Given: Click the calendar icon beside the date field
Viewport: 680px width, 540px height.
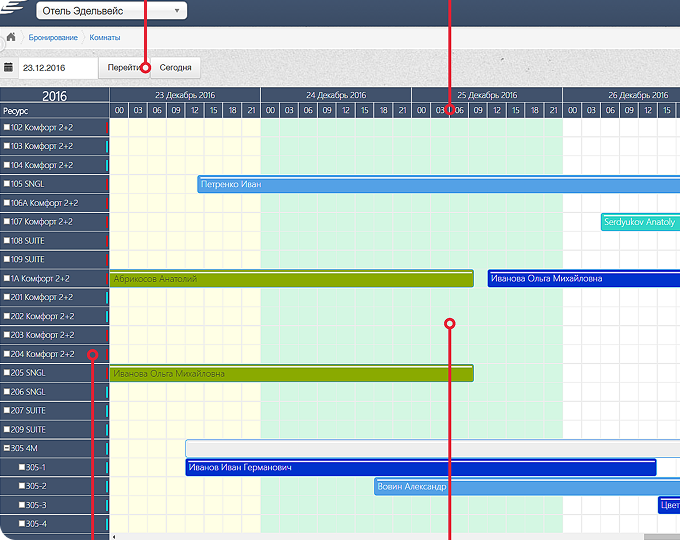Looking at the screenshot, I should (x=8, y=67).
